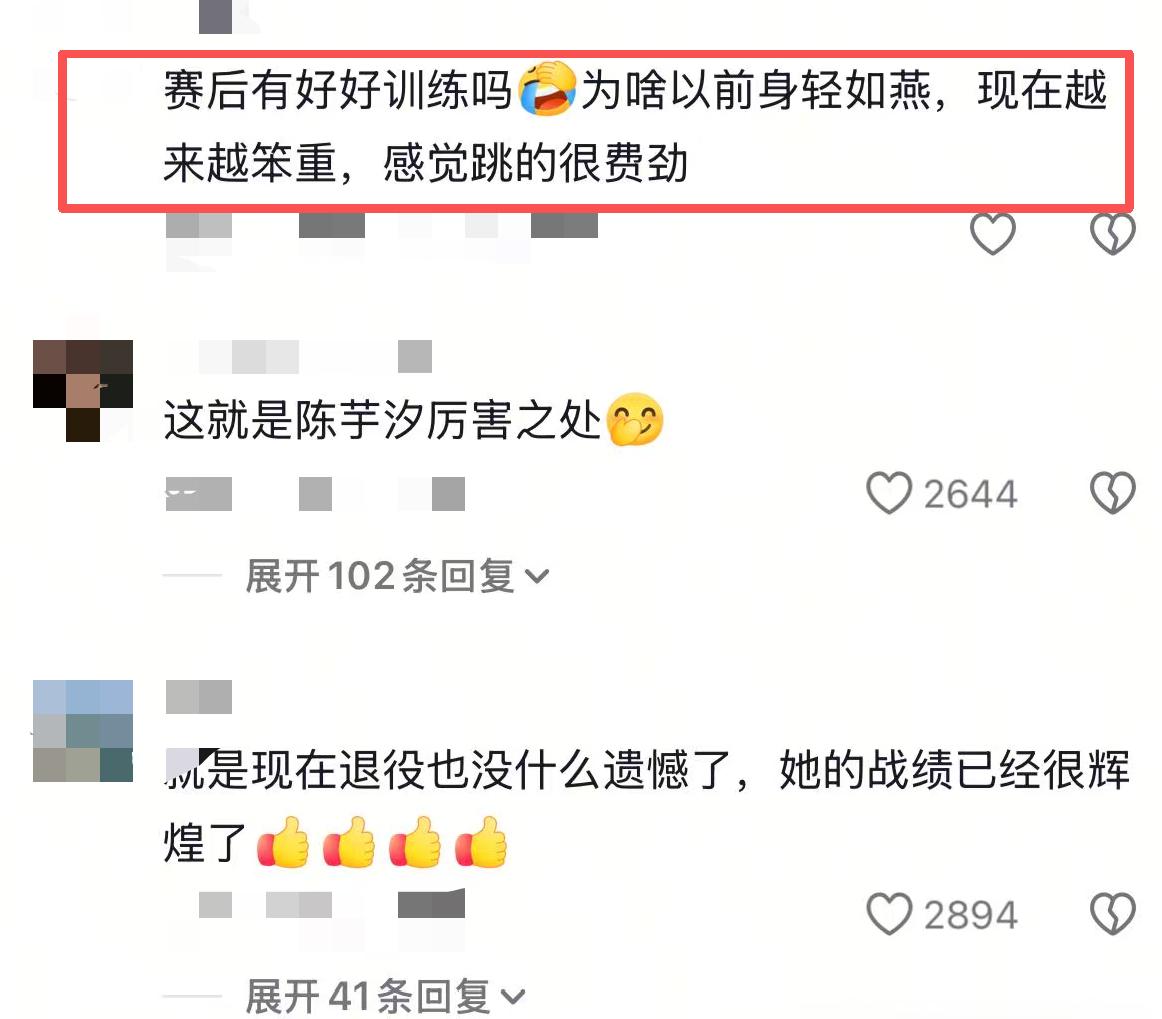The height and width of the screenshot is (1019, 1162).
Task: Expand 展开41条回复 replies
Action: click(x=385, y=997)
